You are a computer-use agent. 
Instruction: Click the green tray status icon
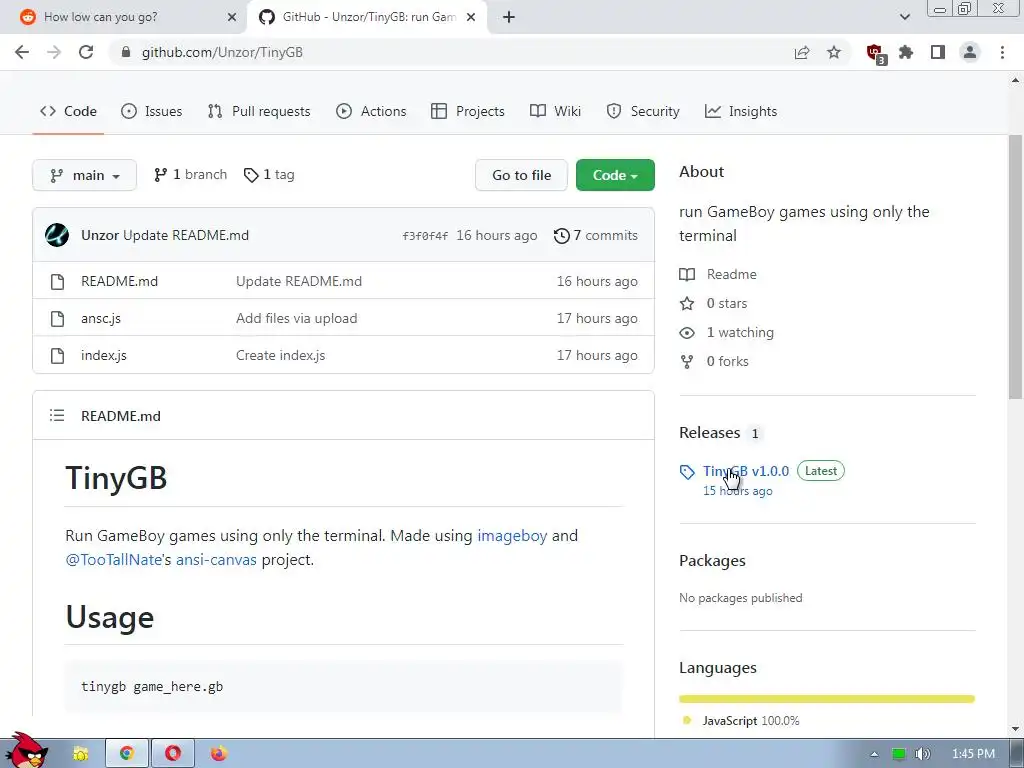(899, 755)
